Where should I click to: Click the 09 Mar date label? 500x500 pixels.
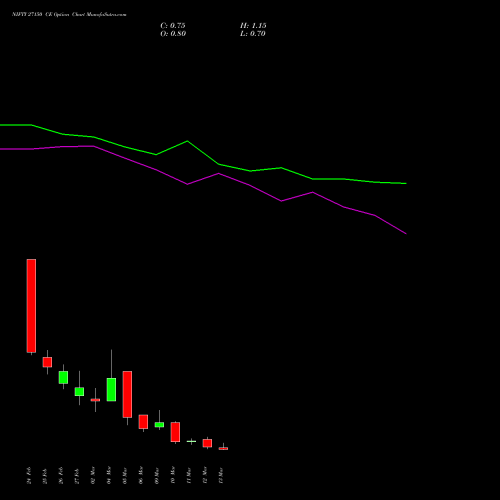coord(157,475)
